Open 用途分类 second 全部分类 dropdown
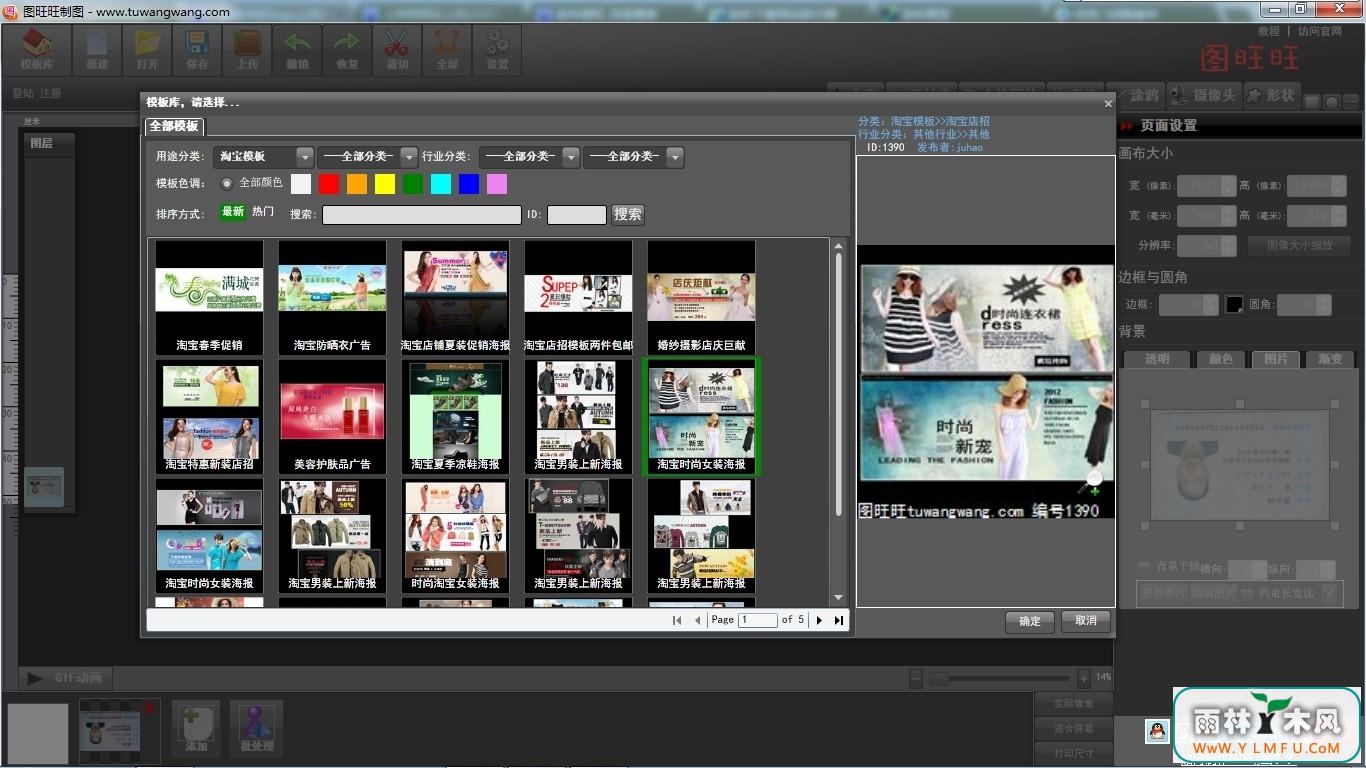The image size is (1366, 768). coord(368,157)
